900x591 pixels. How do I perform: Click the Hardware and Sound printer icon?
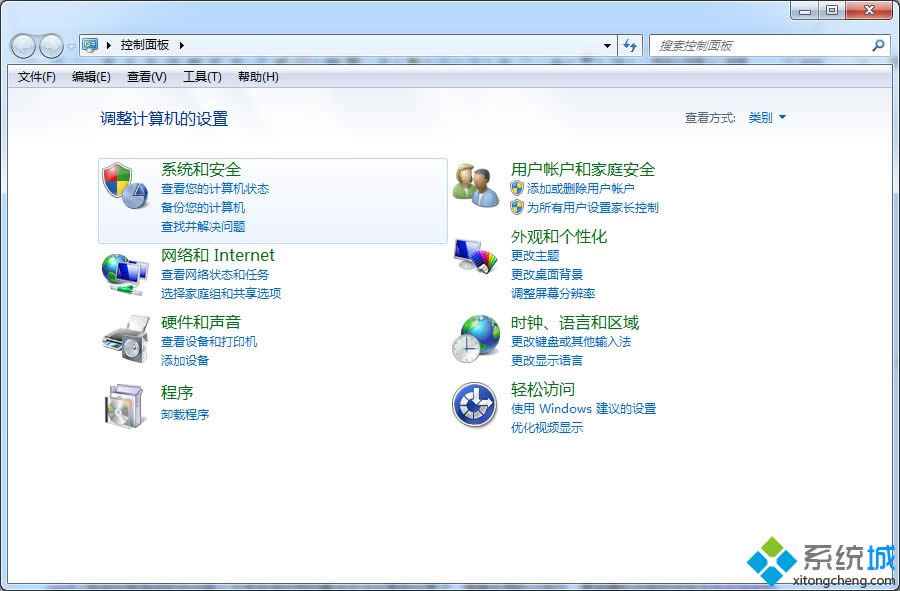125,340
